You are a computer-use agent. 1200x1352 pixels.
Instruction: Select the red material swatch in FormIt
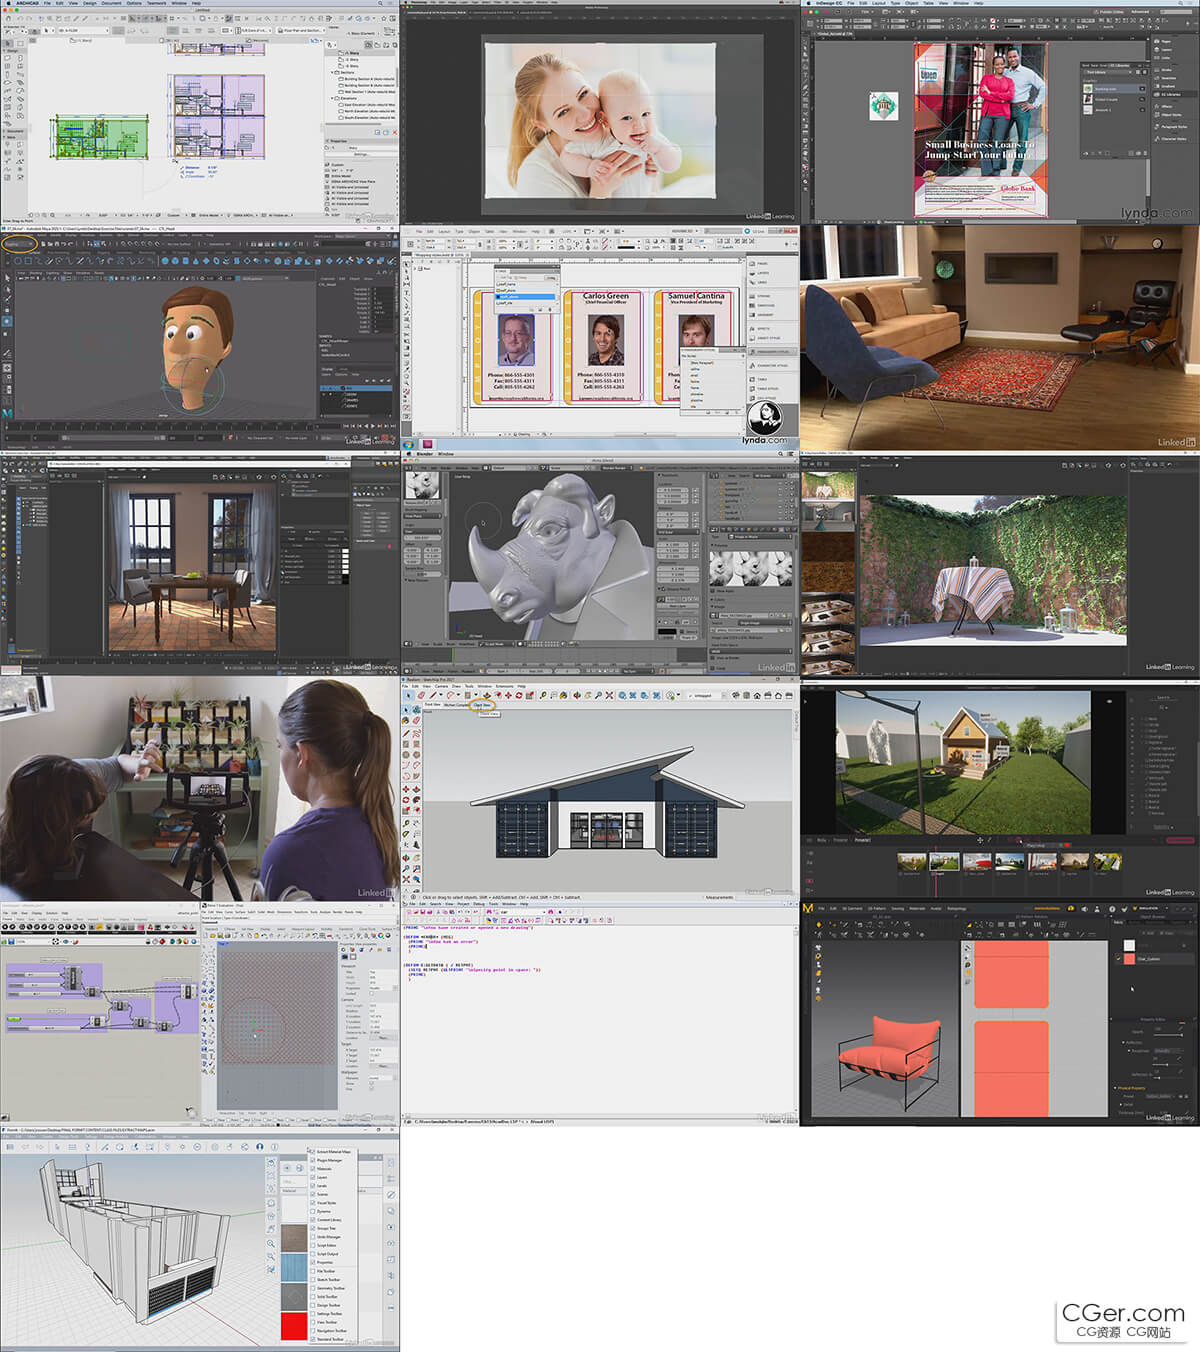pos(294,1326)
